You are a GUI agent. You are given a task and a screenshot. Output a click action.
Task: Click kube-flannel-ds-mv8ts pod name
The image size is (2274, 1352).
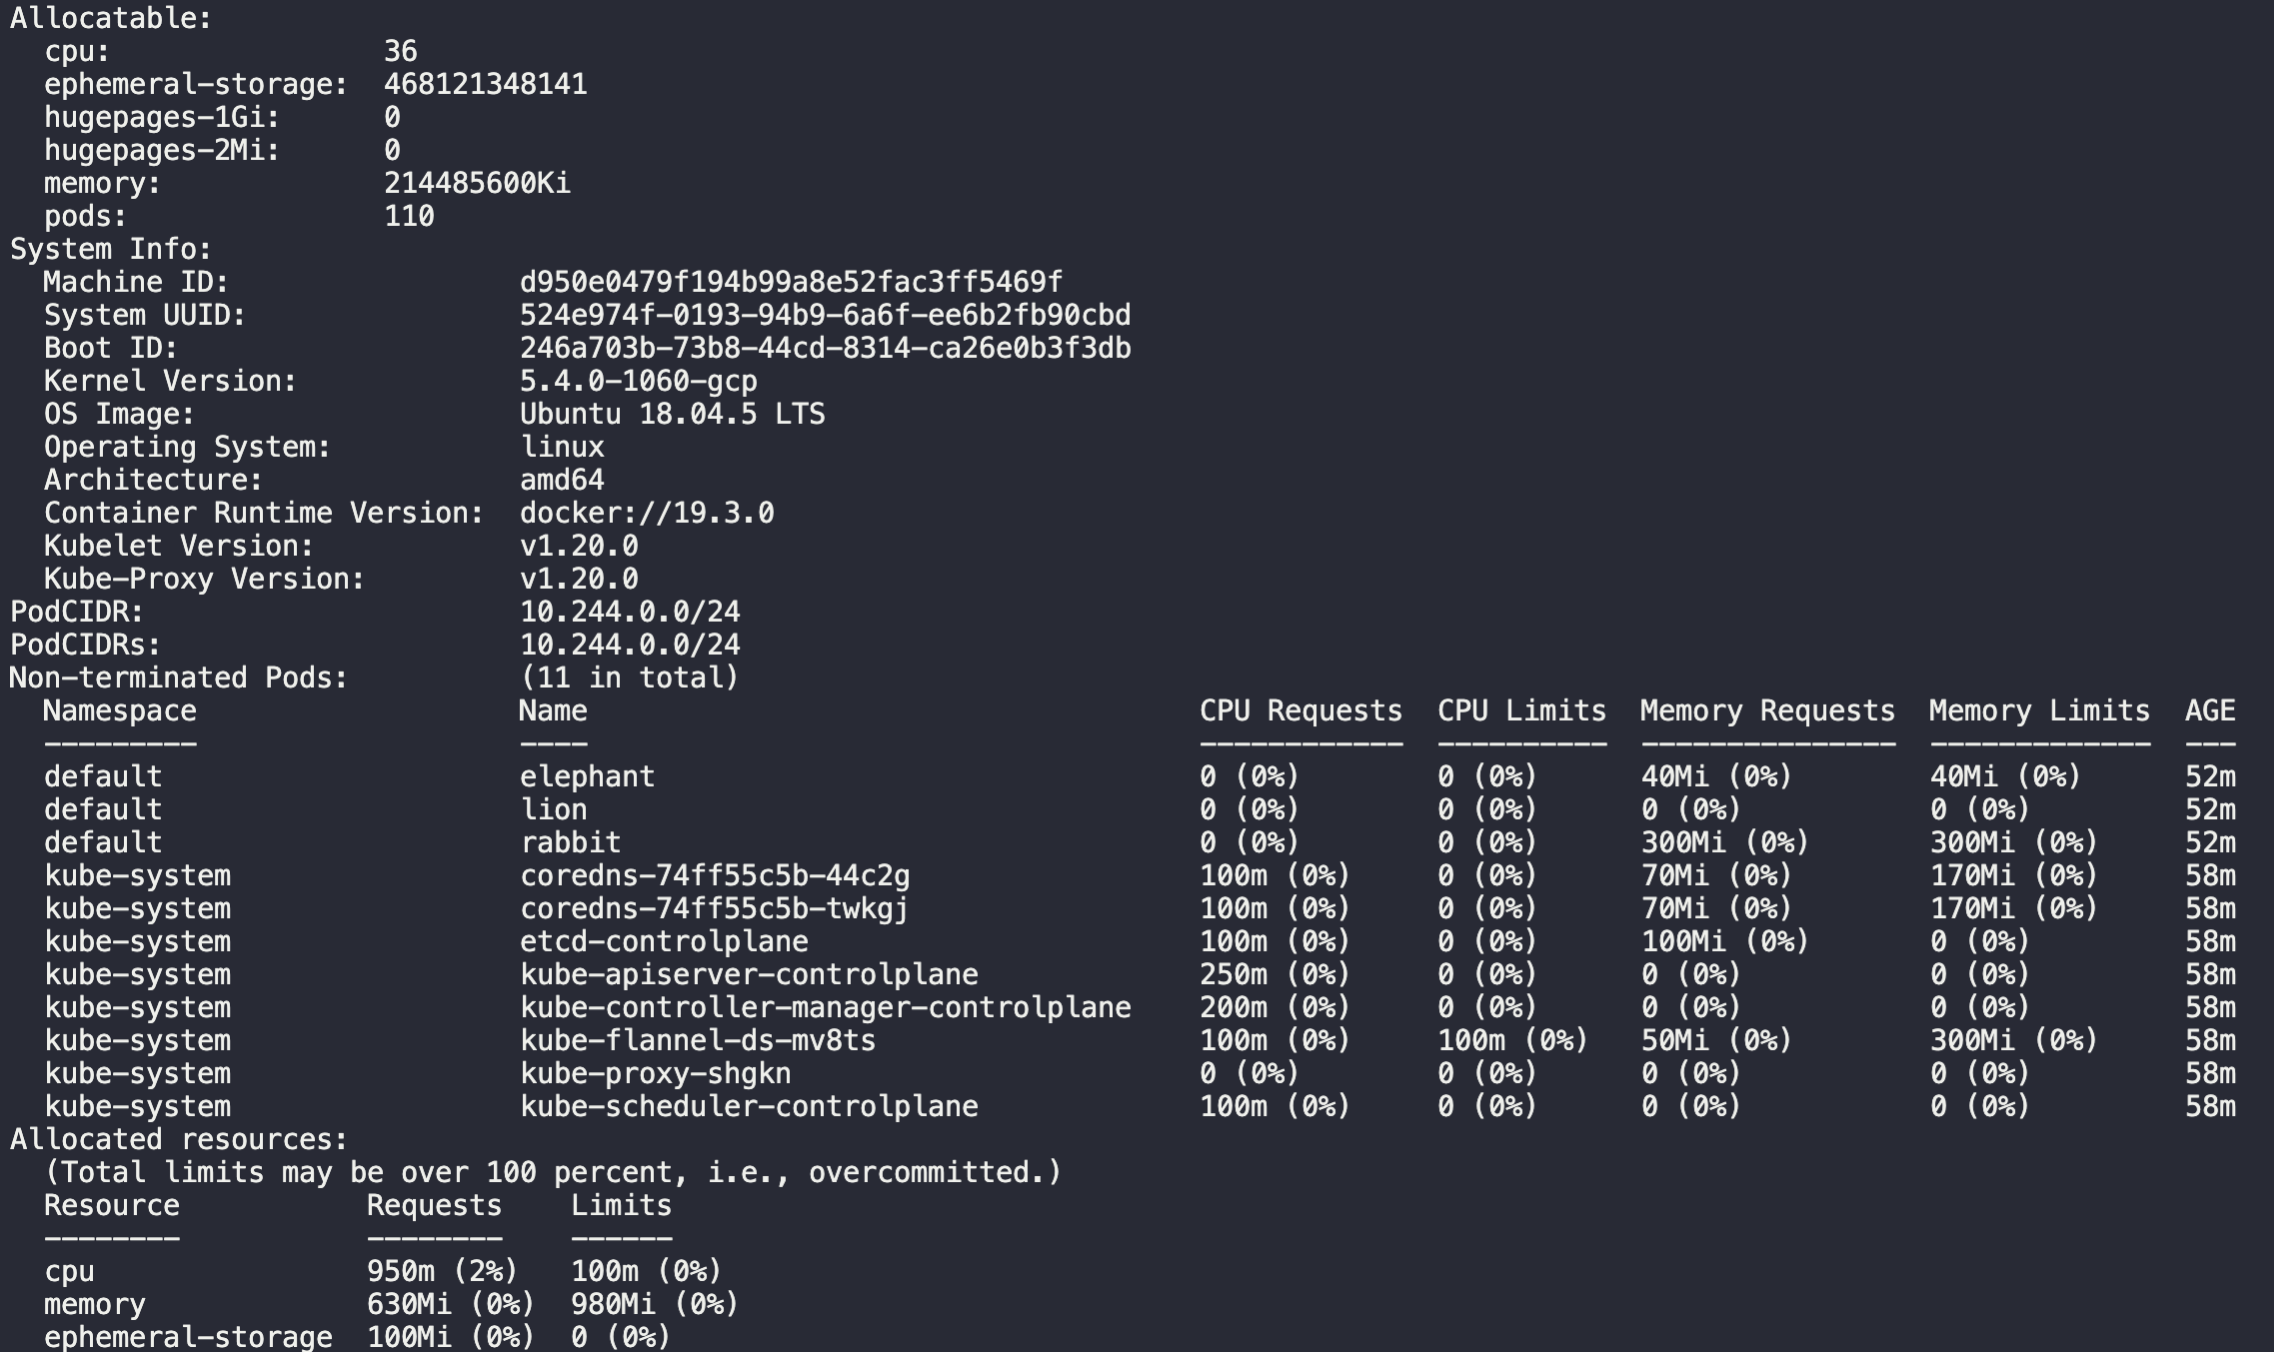(698, 1040)
